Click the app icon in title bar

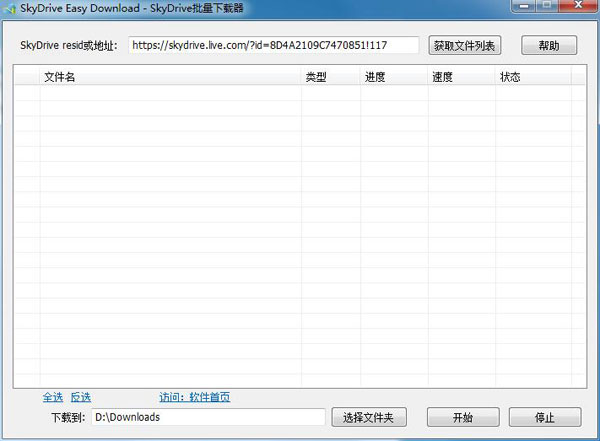[x=10, y=8]
